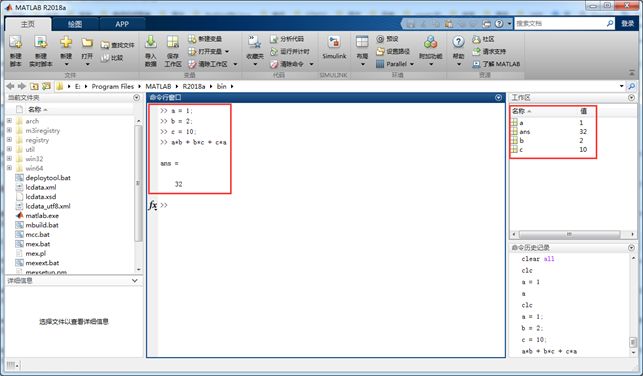Switch to the Plots (绘图) tab

pyautogui.click(x=75, y=24)
